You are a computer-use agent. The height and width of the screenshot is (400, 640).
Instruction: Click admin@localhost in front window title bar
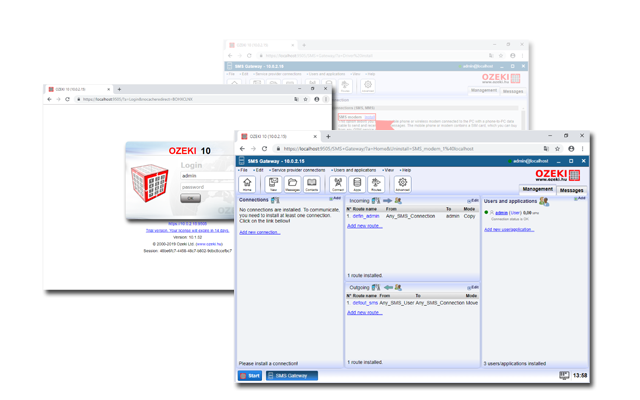click(530, 161)
